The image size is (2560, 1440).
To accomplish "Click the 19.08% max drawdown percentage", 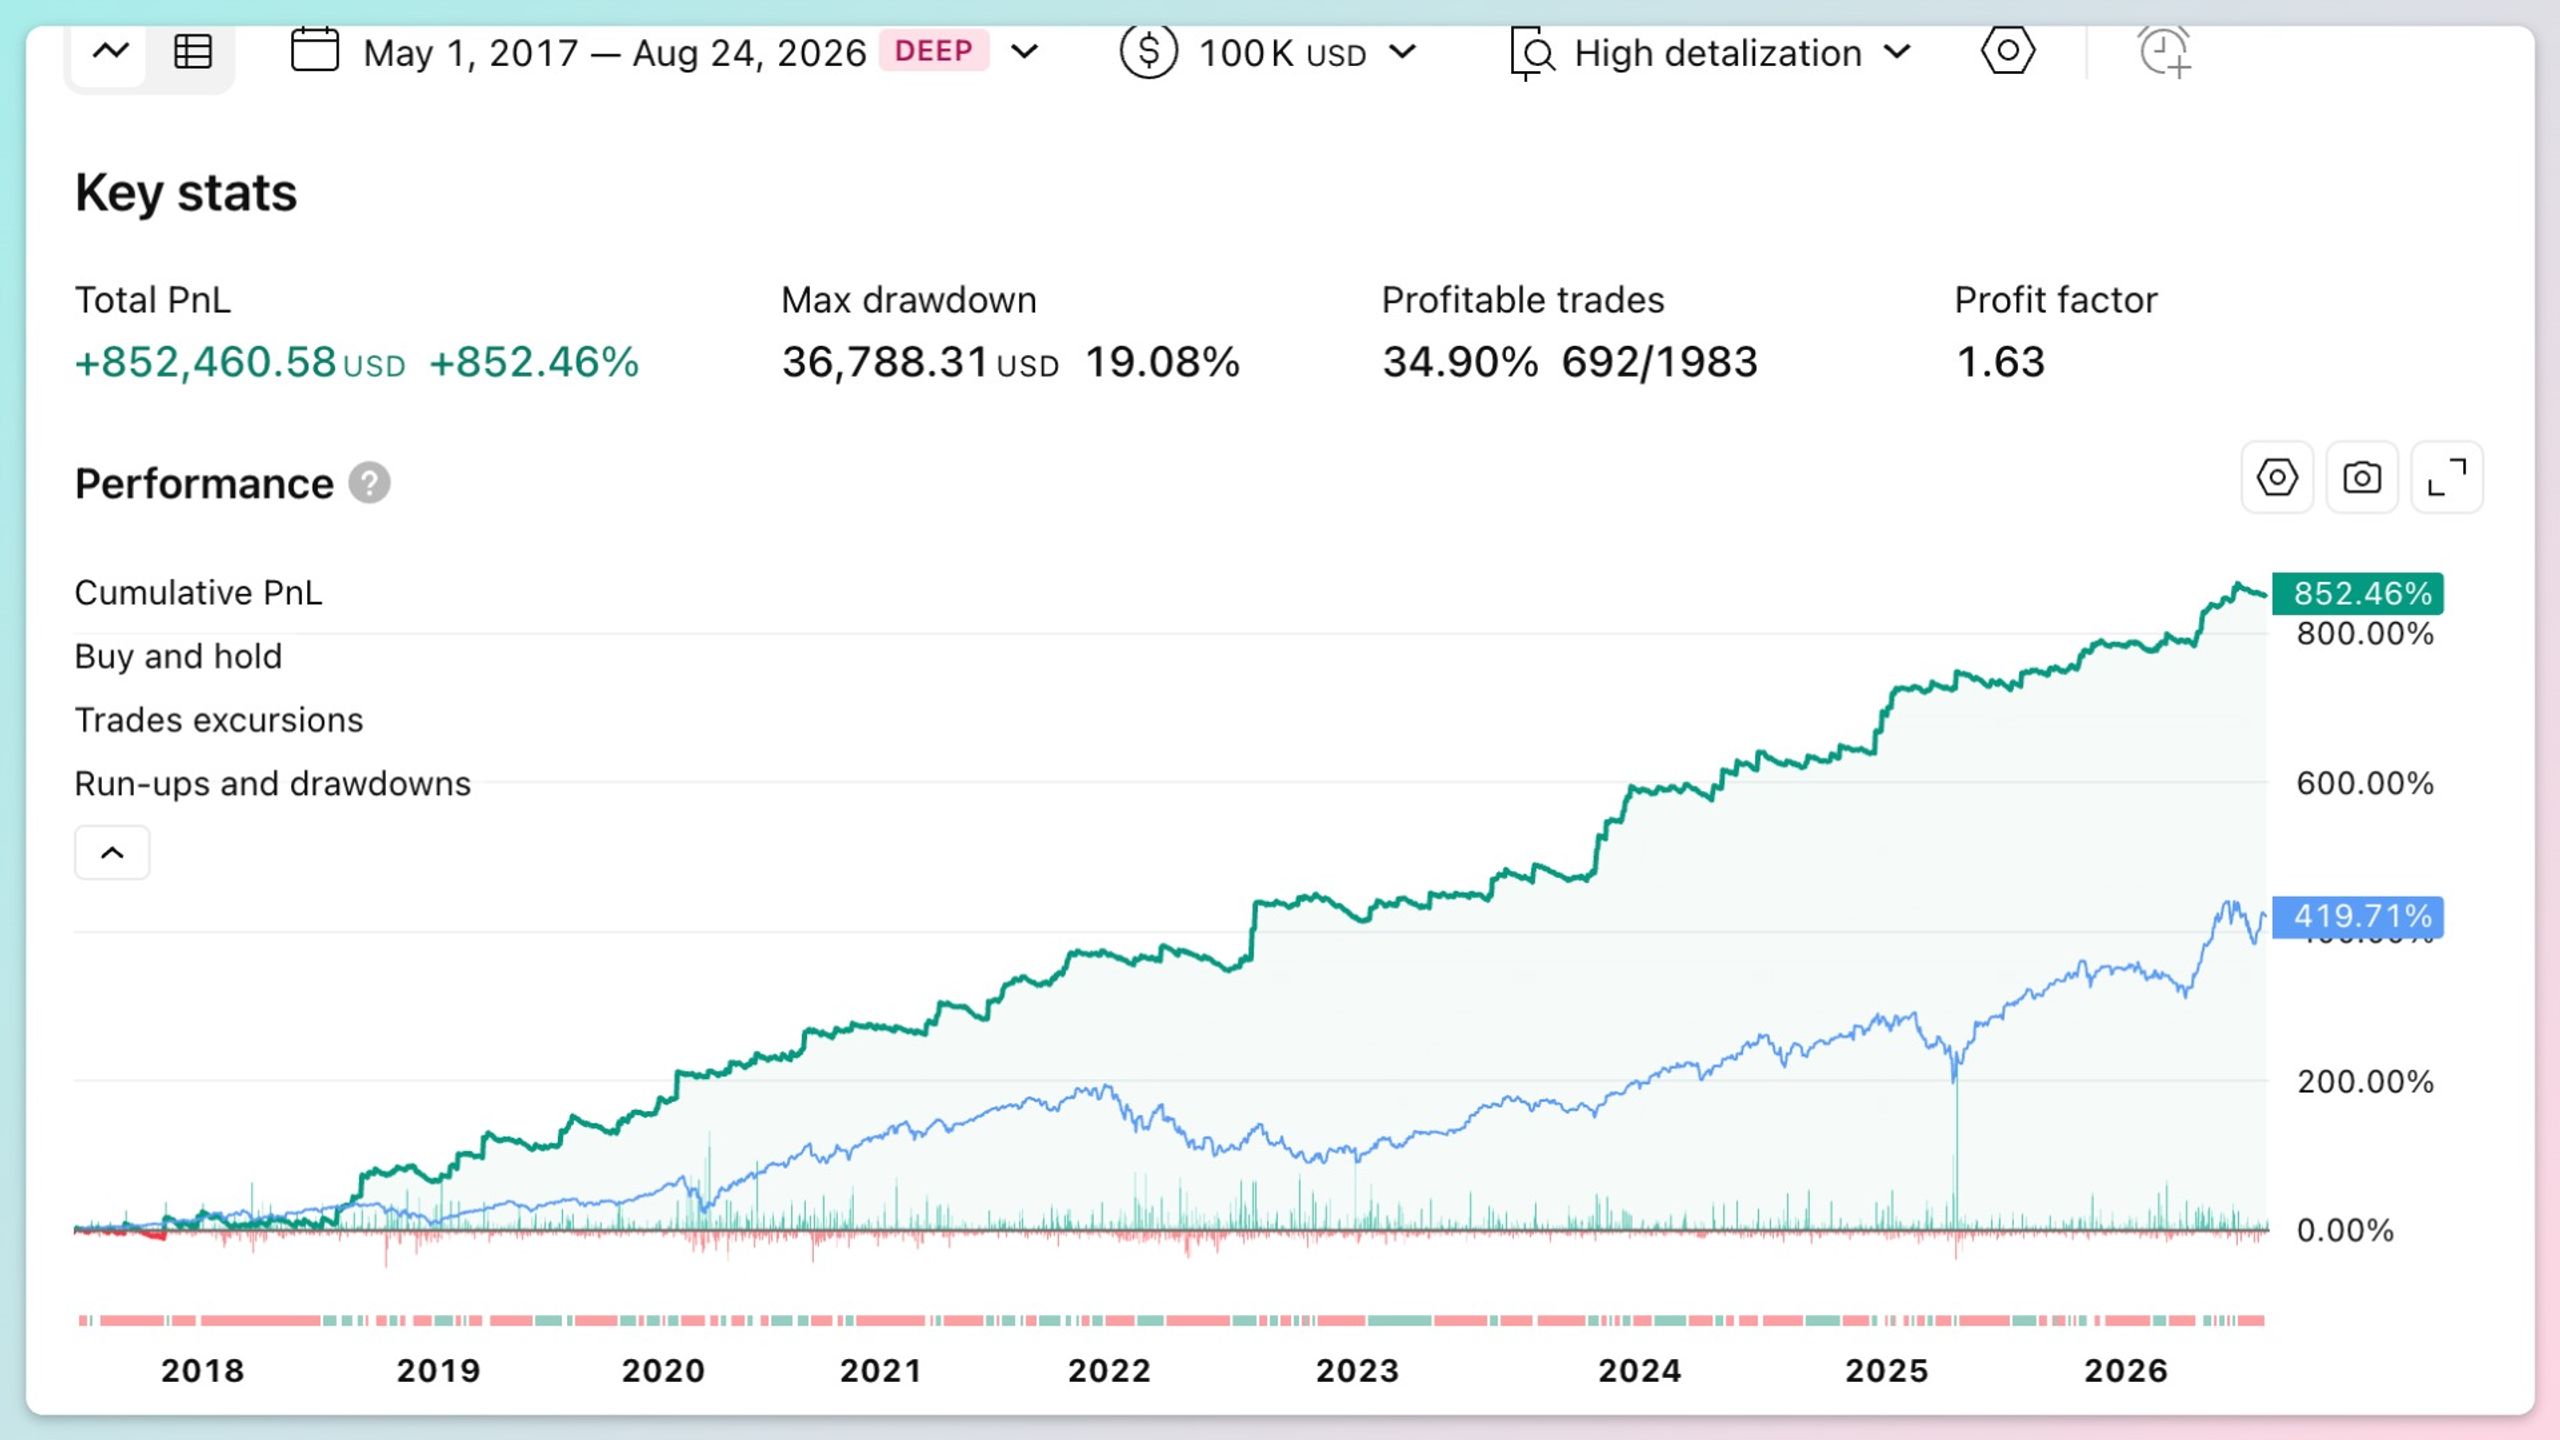I will tap(1162, 363).
